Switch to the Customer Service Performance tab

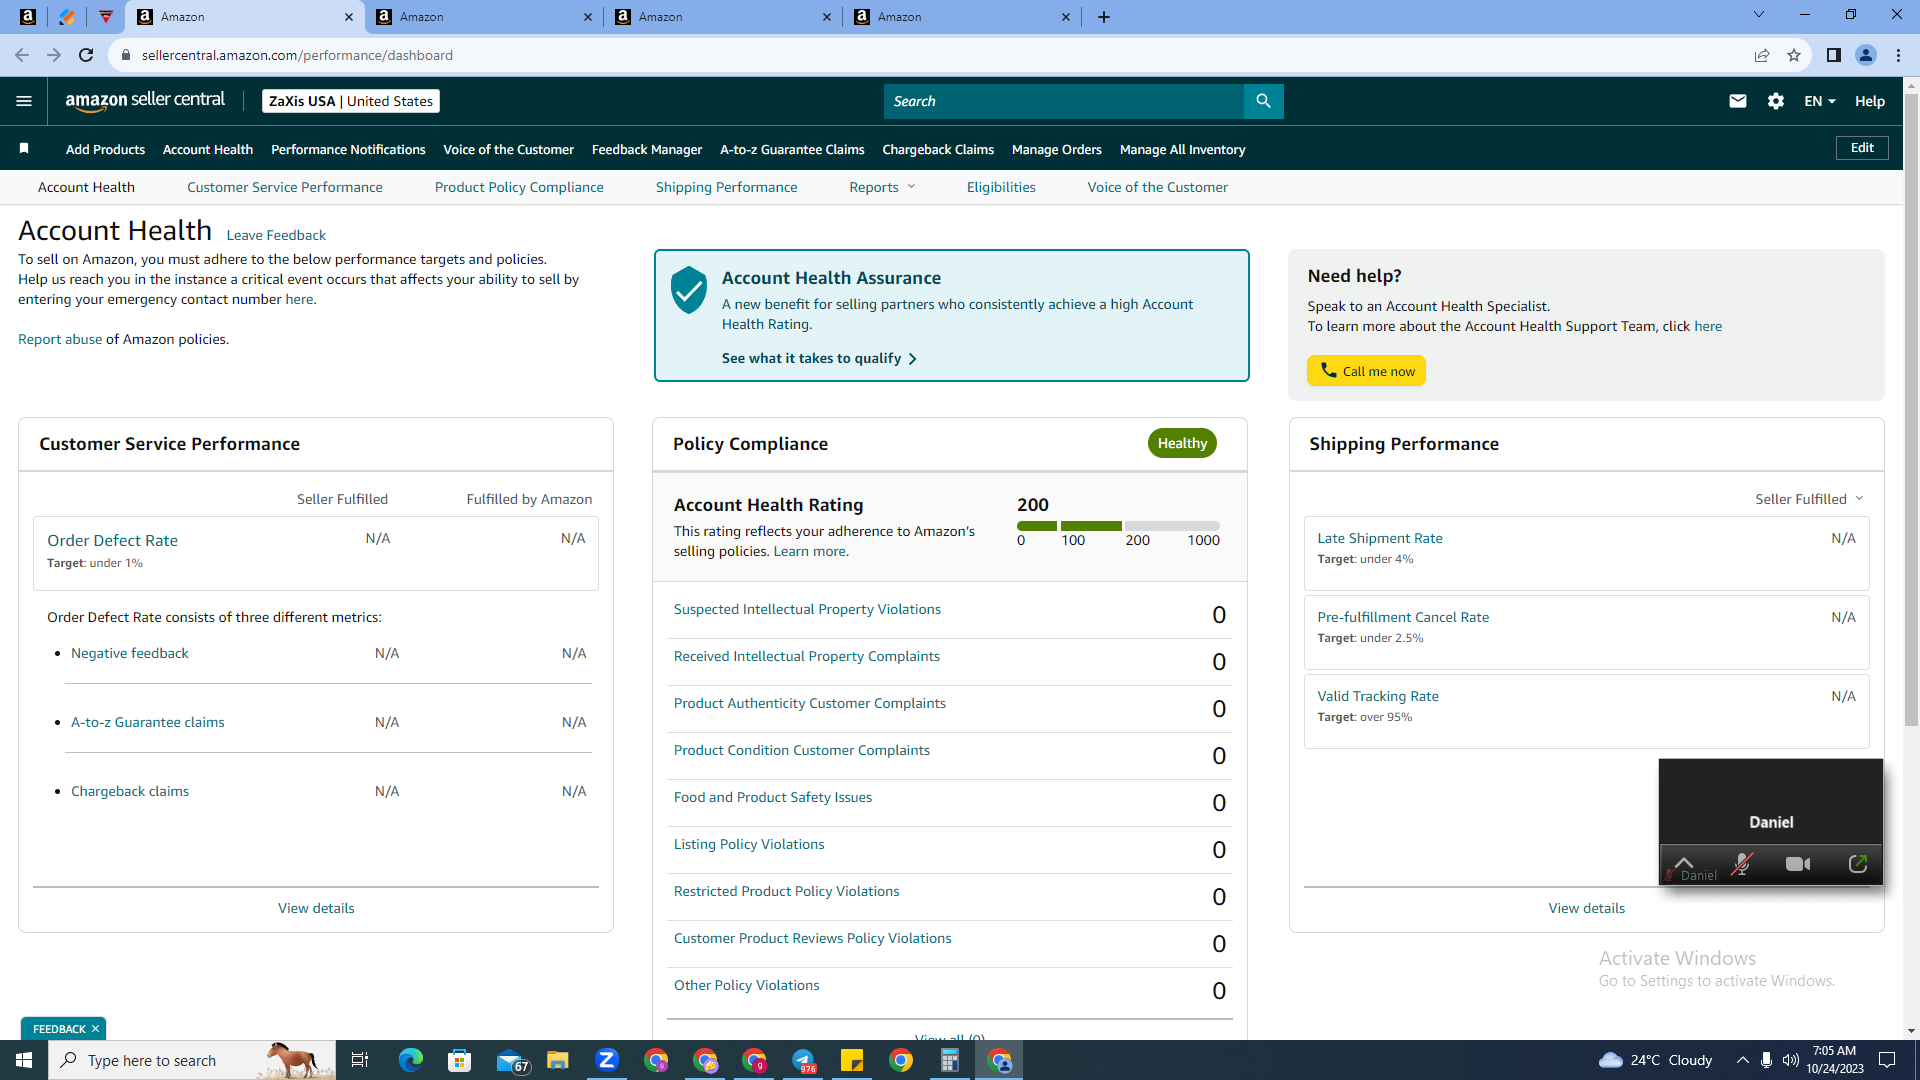(x=285, y=187)
